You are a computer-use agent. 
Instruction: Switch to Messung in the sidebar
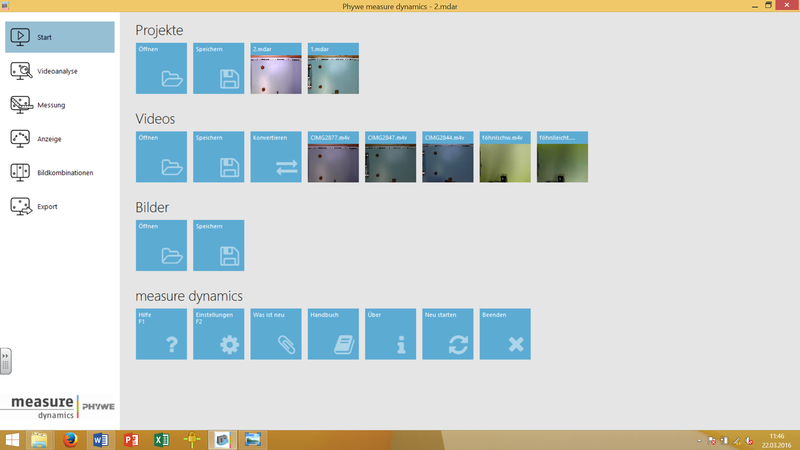(x=59, y=104)
